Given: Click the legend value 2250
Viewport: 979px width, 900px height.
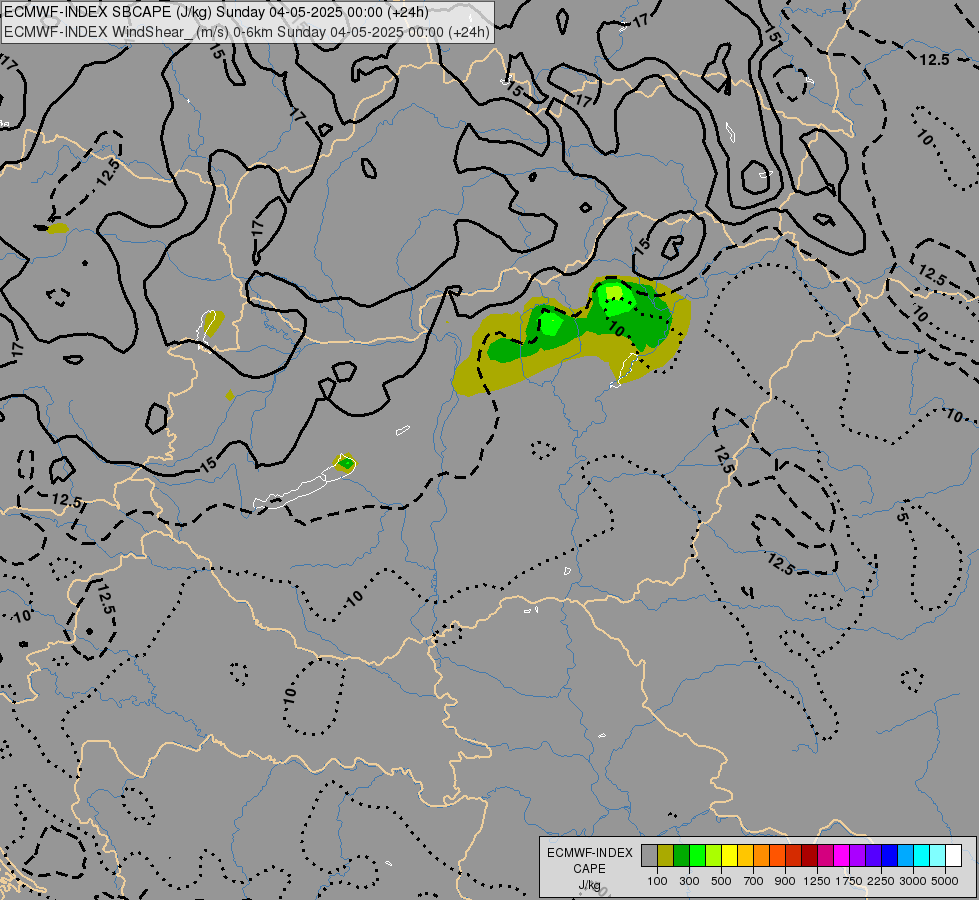Looking at the screenshot, I should point(880,881).
